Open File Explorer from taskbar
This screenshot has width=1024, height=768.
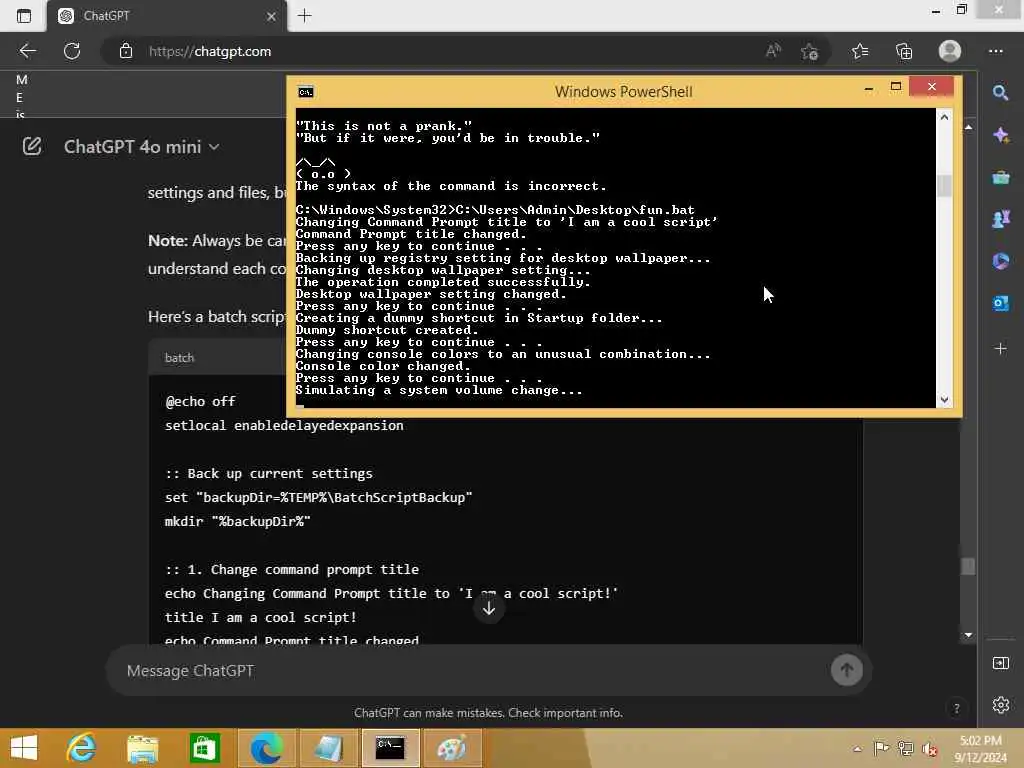click(x=142, y=748)
